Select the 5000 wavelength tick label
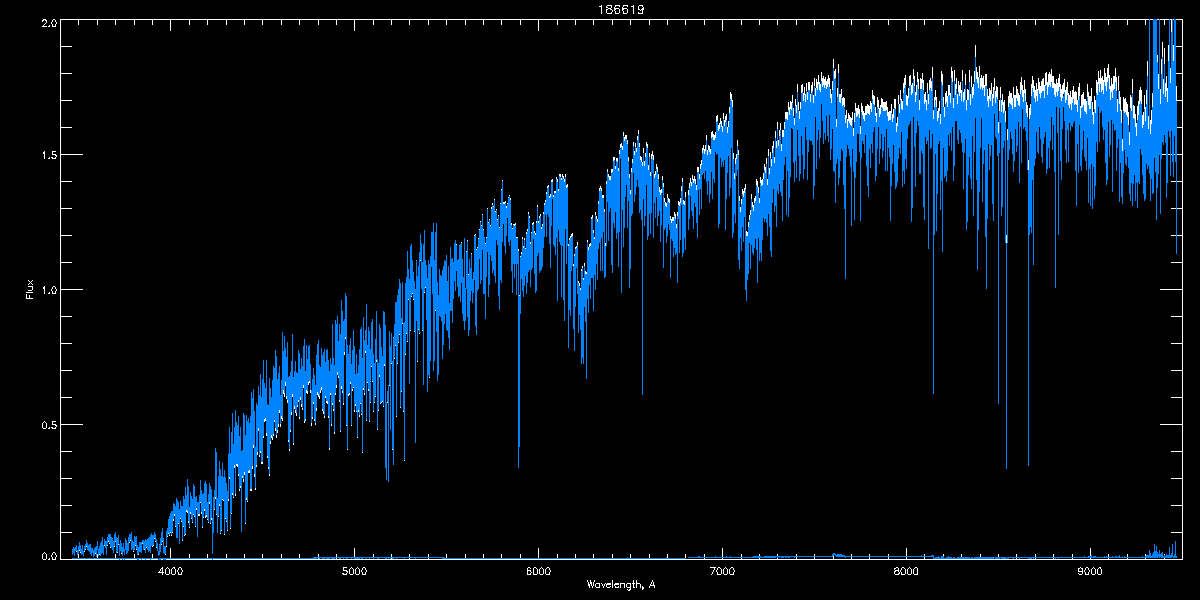This screenshot has width=1200, height=600. coord(355,571)
